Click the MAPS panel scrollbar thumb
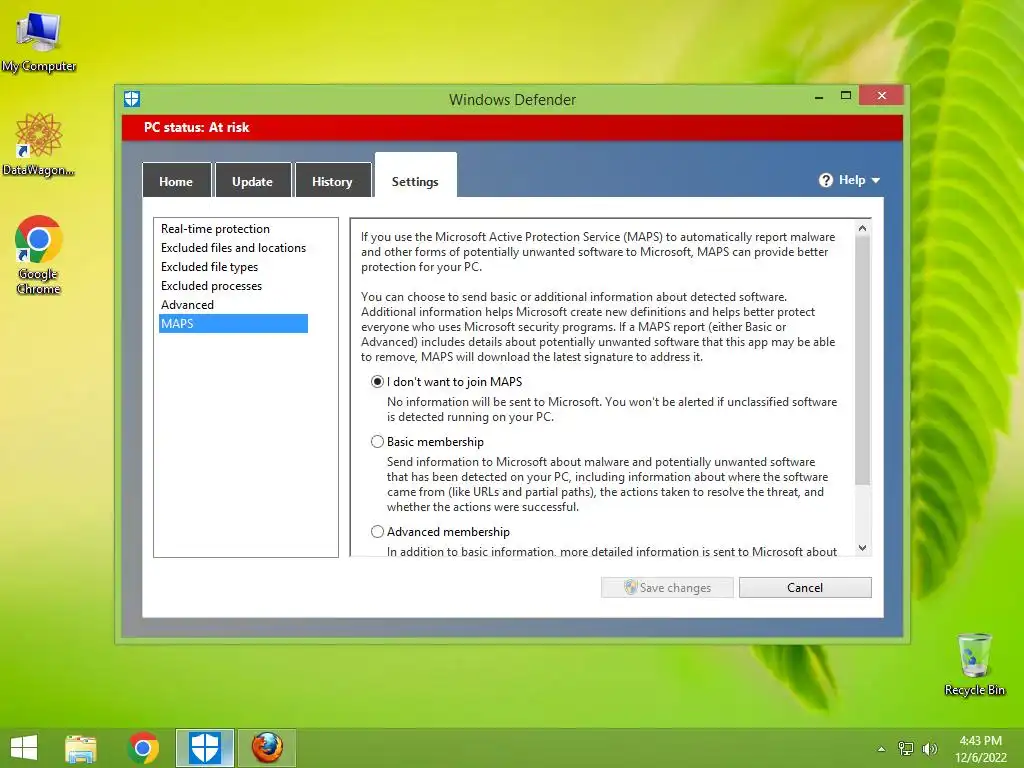The height and width of the screenshot is (768, 1024). pos(862,360)
